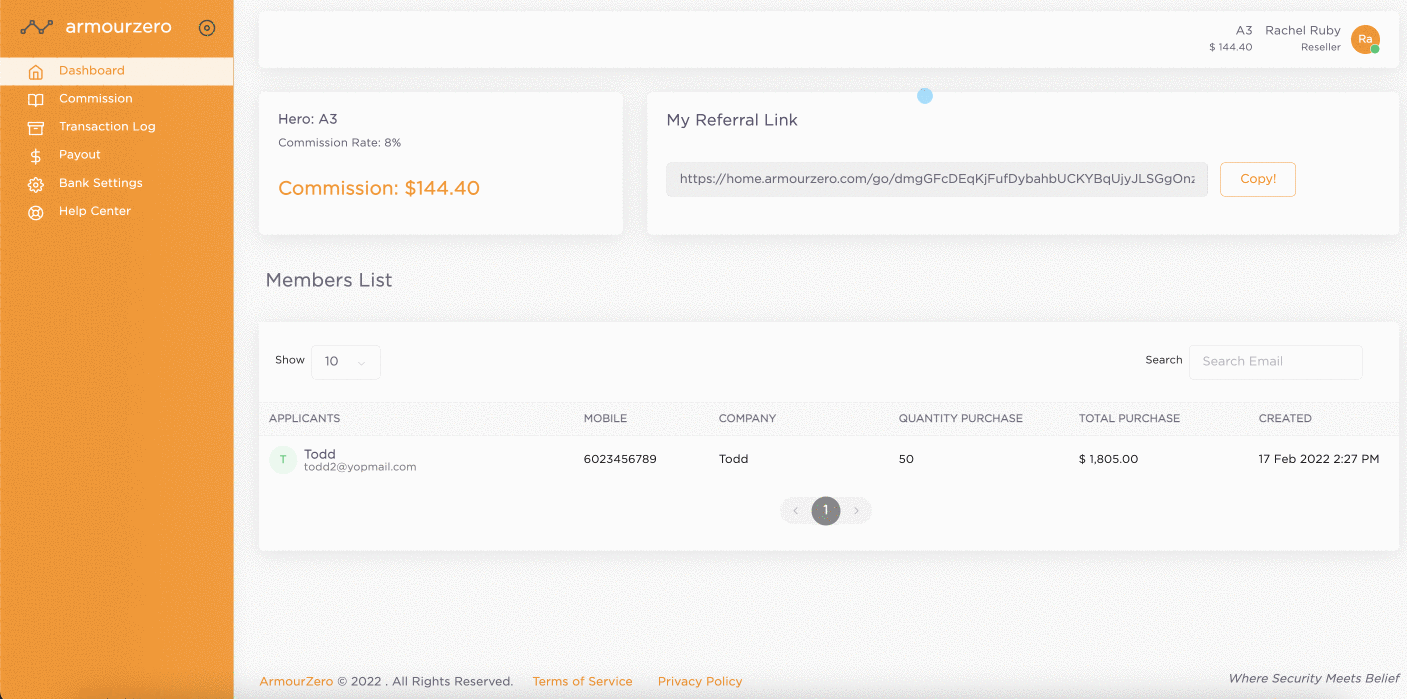Click the date 17 Feb 2022 2:27 PM

pos(1319,459)
